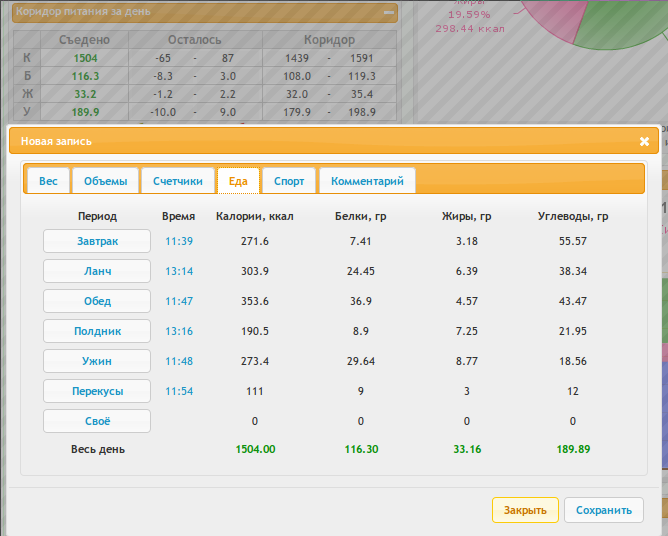The height and width of the screenshot is (536, 668).
Task: Edit Ужин time 11:48
Action: pyautogui.click(x=179, y=361)
